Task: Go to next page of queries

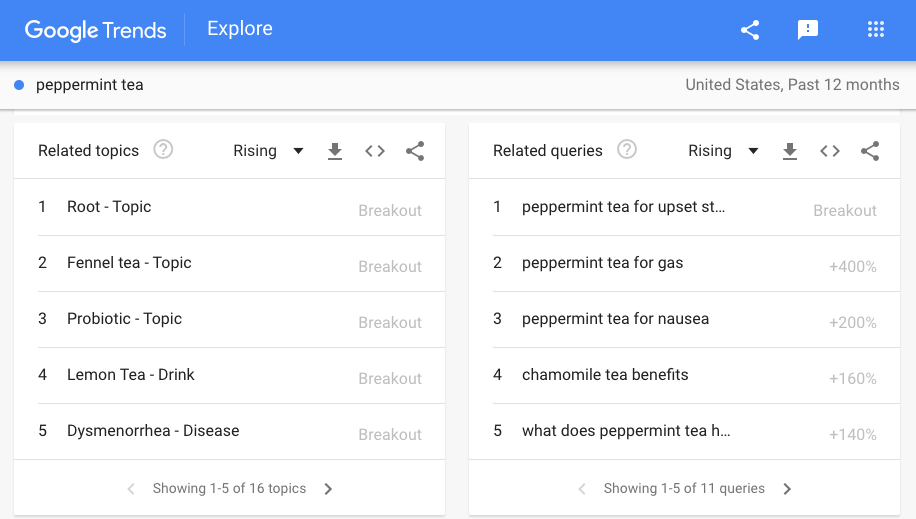Action: coord(787,489)
